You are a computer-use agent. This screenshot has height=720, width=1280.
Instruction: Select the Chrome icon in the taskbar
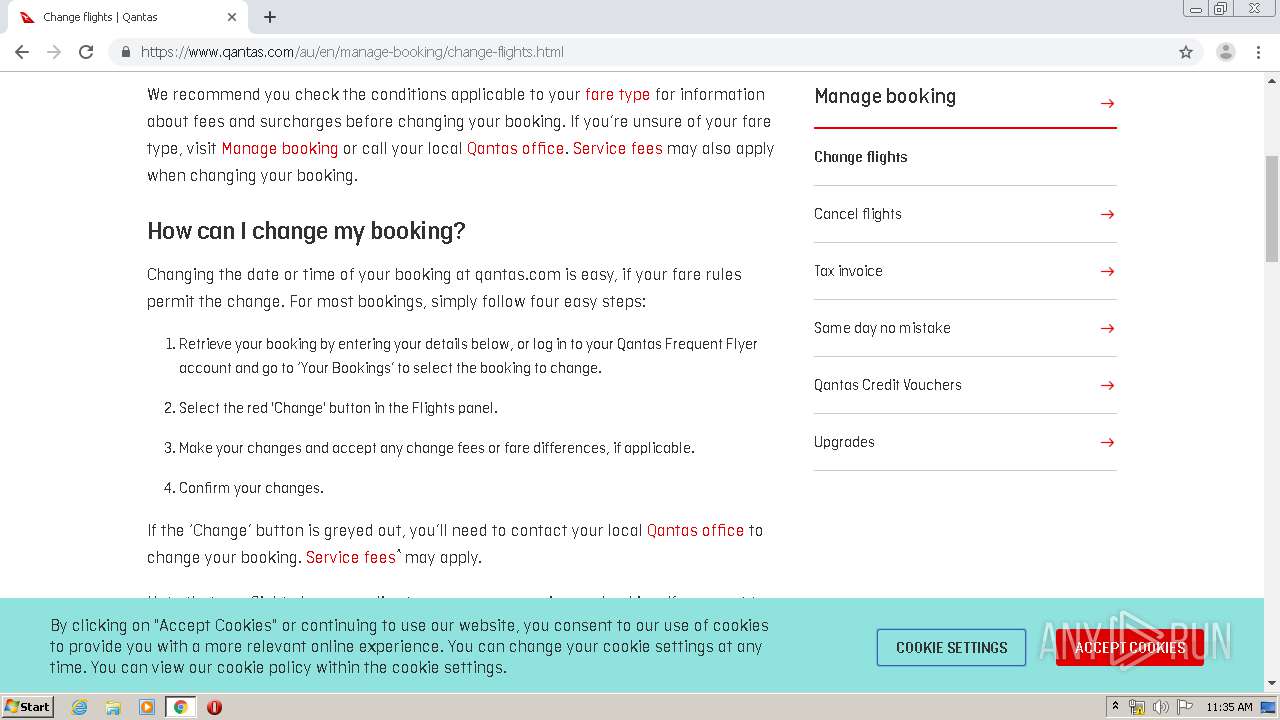pos(180,707)
